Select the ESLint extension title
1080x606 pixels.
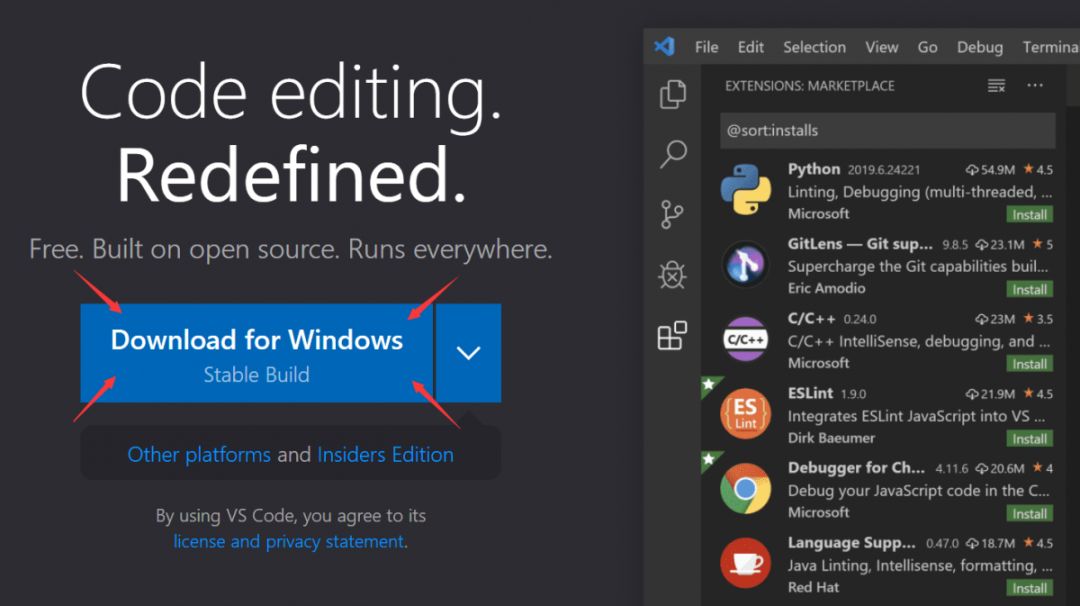(810, 393)
